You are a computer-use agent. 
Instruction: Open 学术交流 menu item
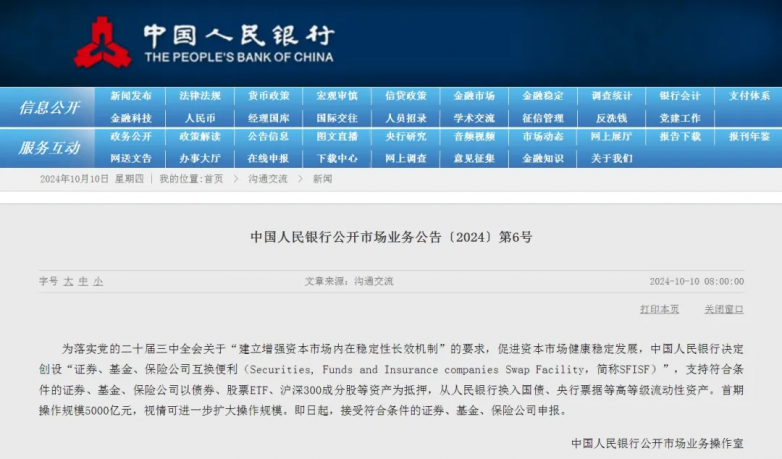tap(474, 118)
